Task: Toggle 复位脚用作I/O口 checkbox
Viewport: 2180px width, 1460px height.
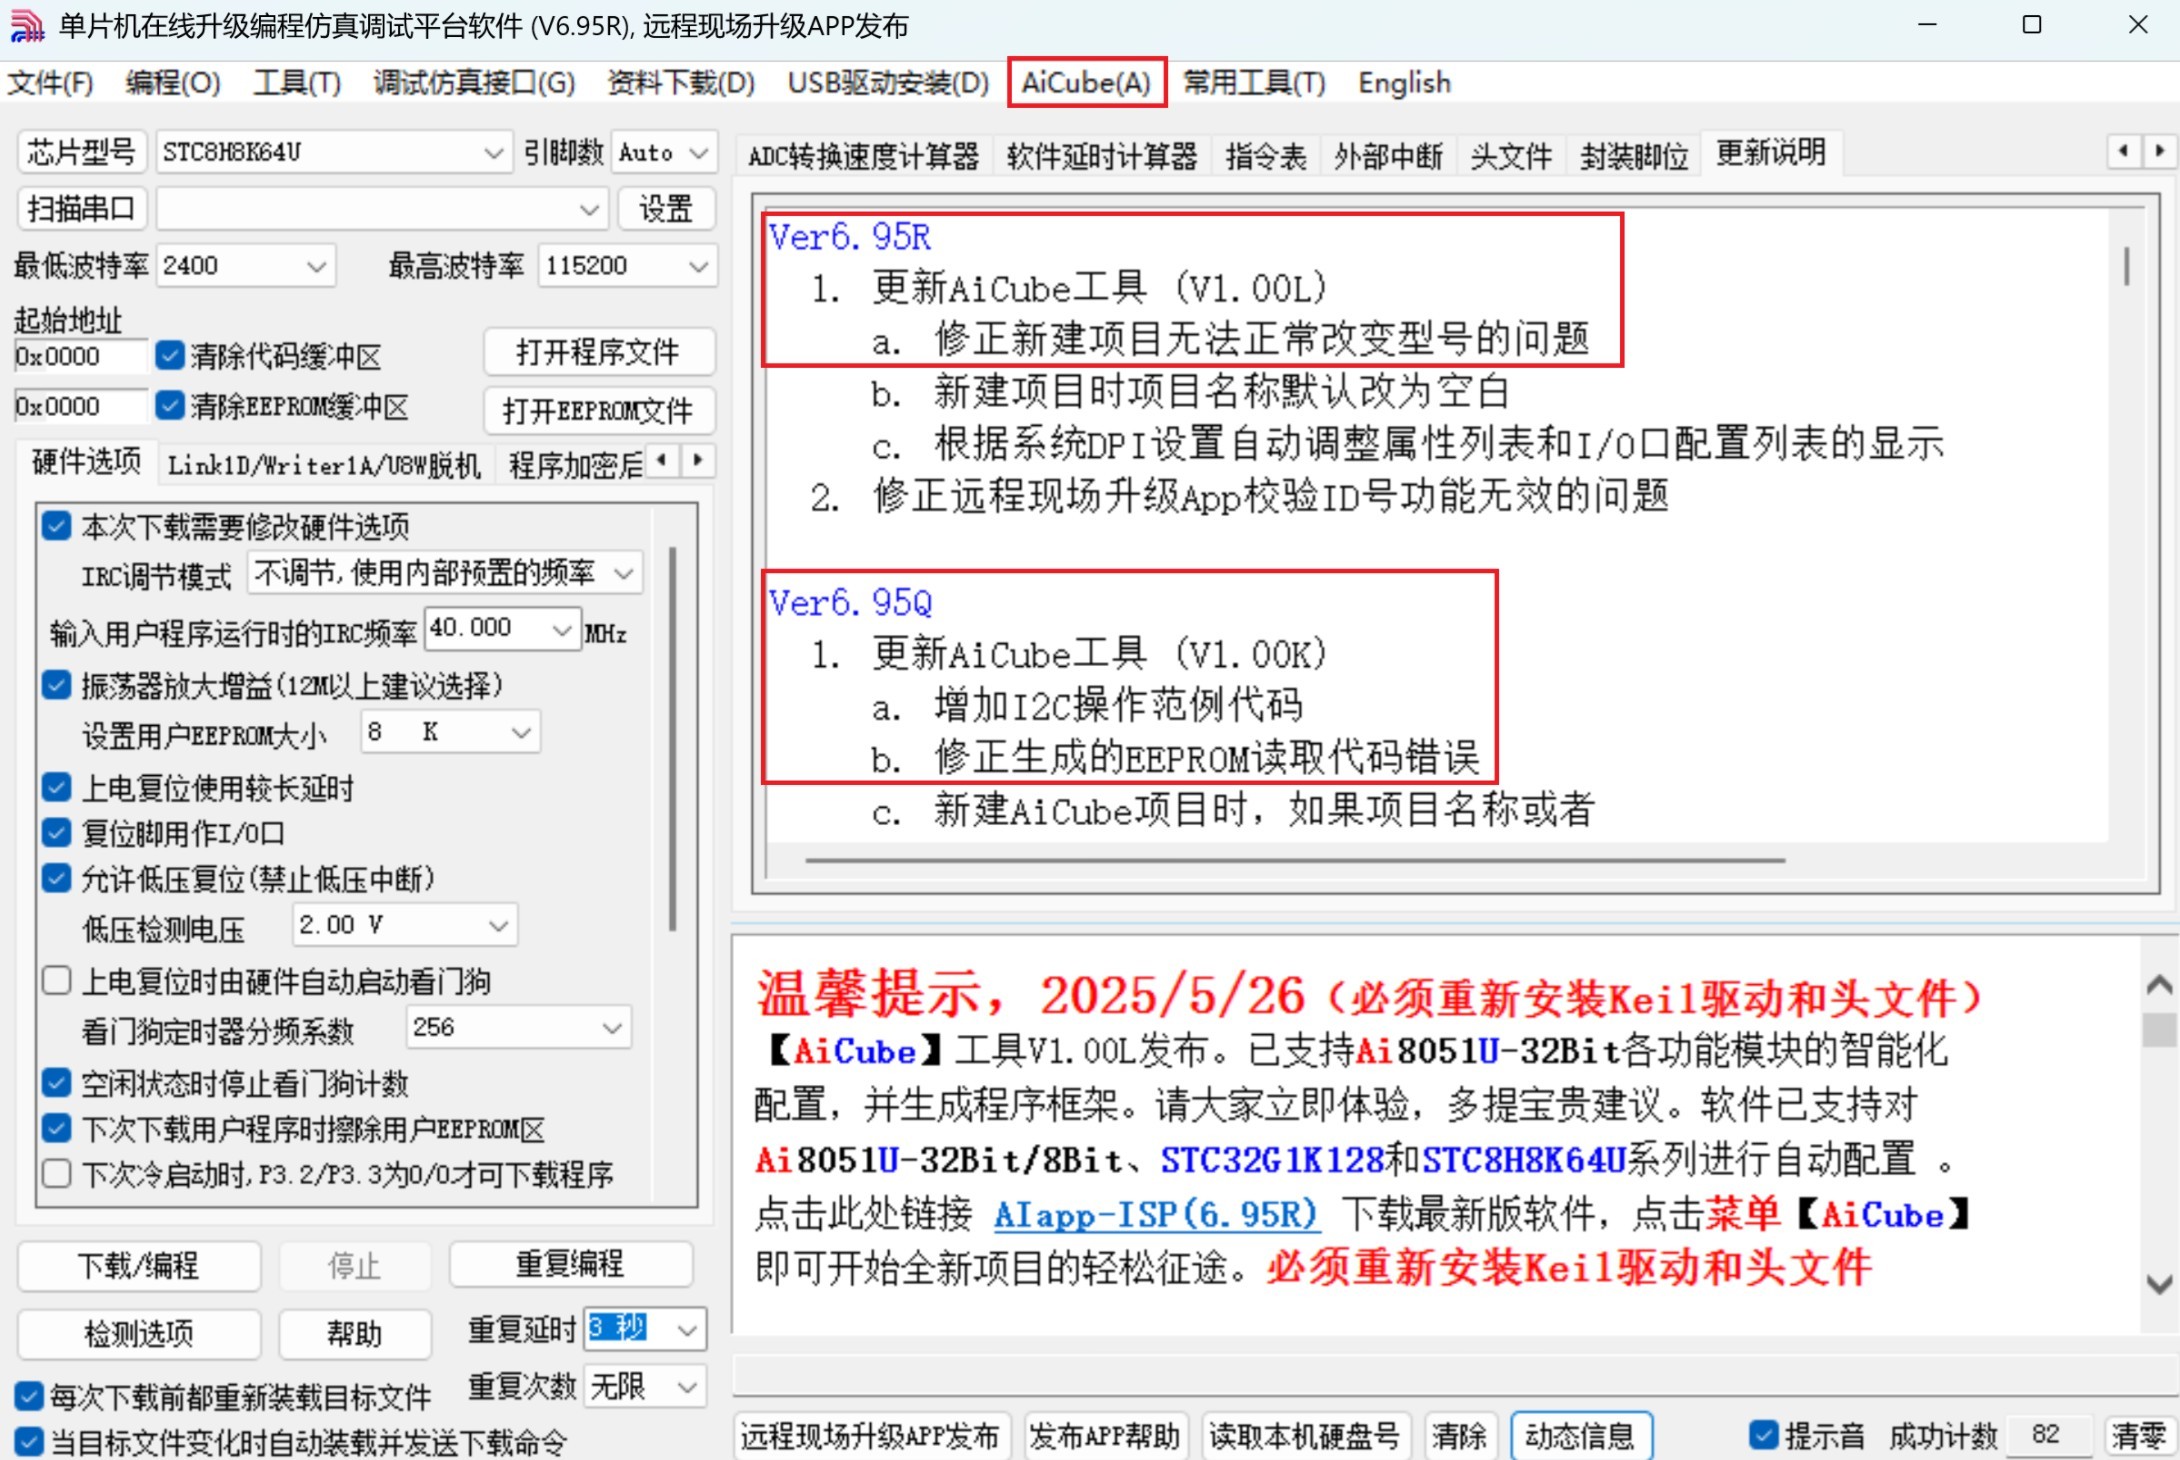Action: [x=57, y=832]
